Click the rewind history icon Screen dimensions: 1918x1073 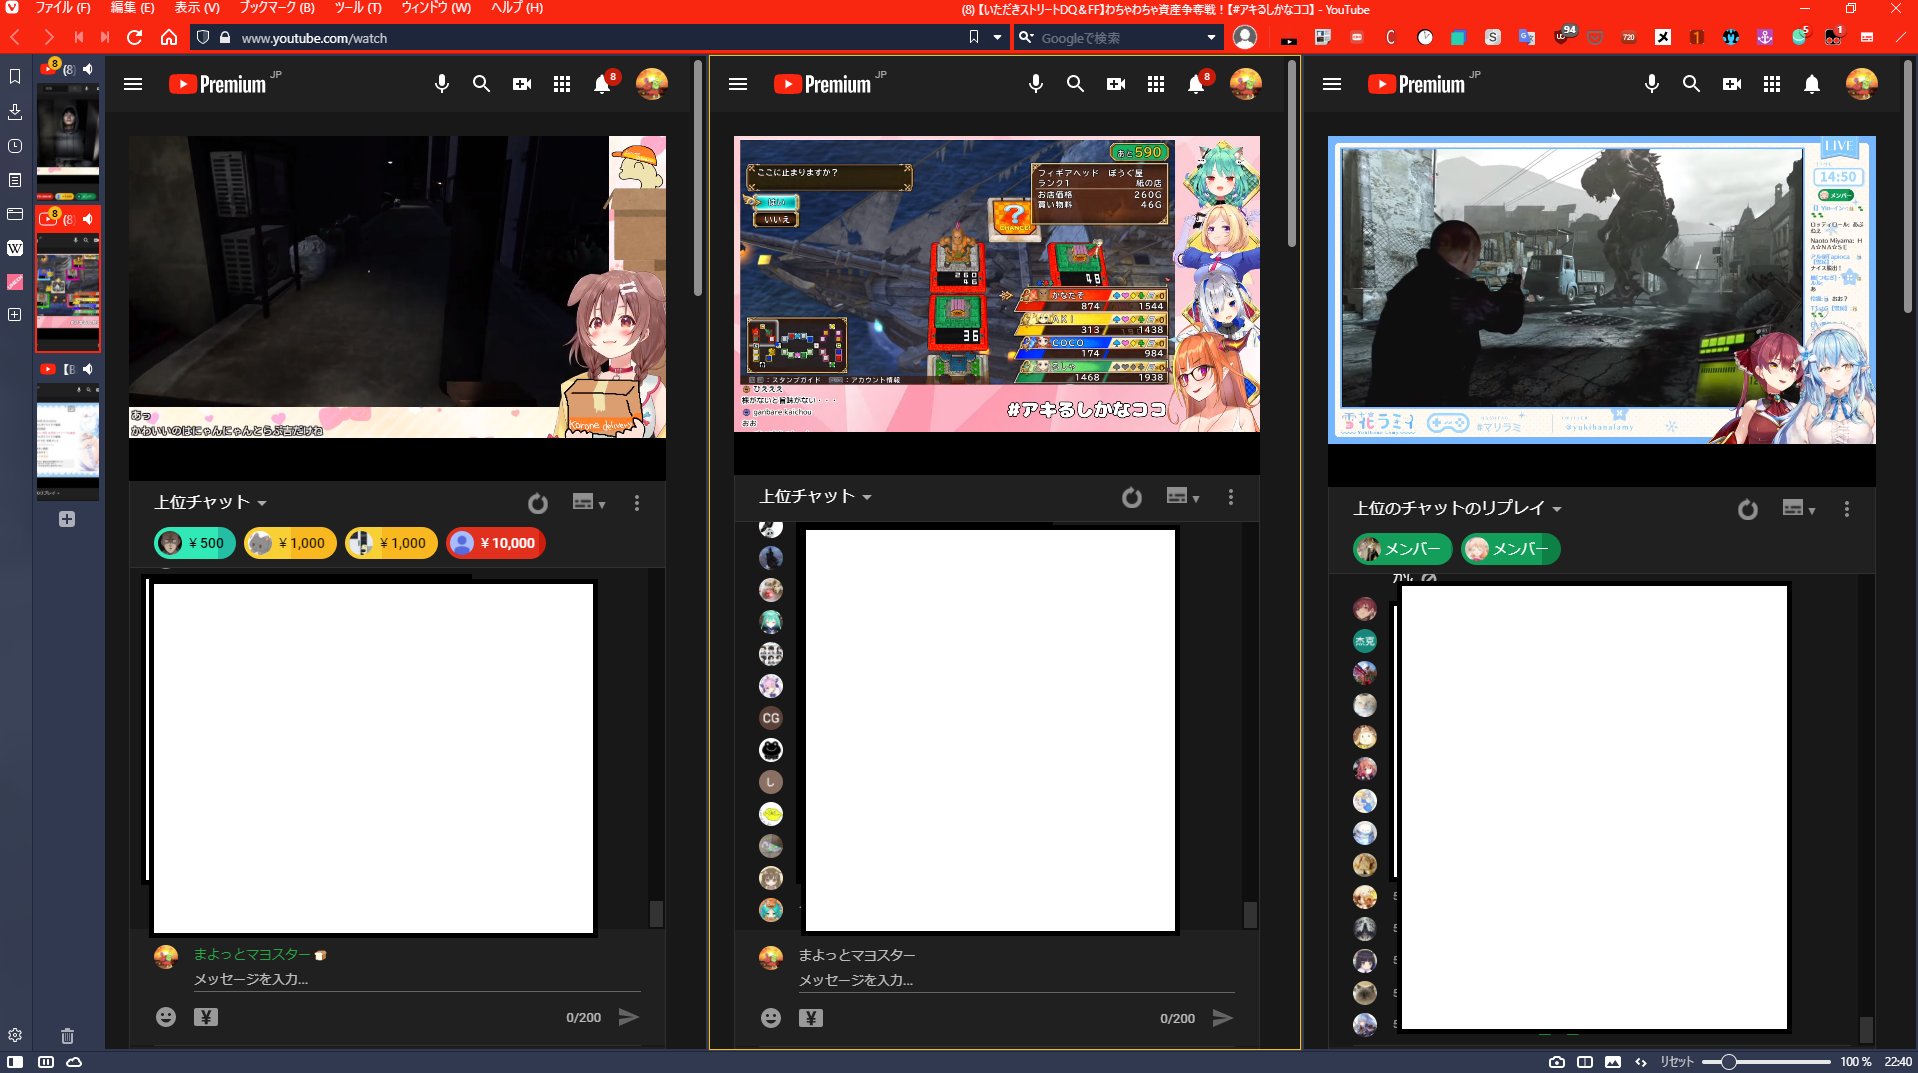tap(78, 37)
